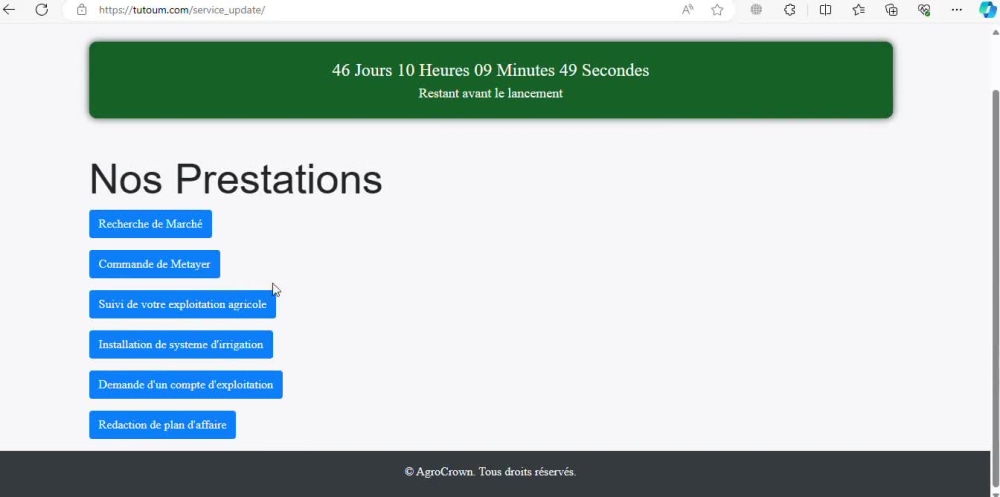Click scrollbar up arrow

995,33
